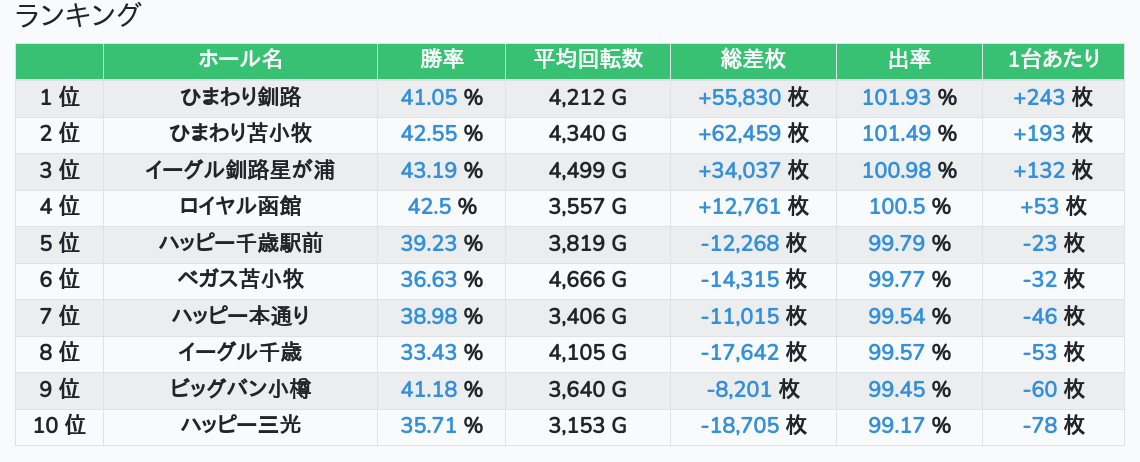Select the 総差枚 column header
This screenshot has height=462, width=1140.
coord(753,60)
